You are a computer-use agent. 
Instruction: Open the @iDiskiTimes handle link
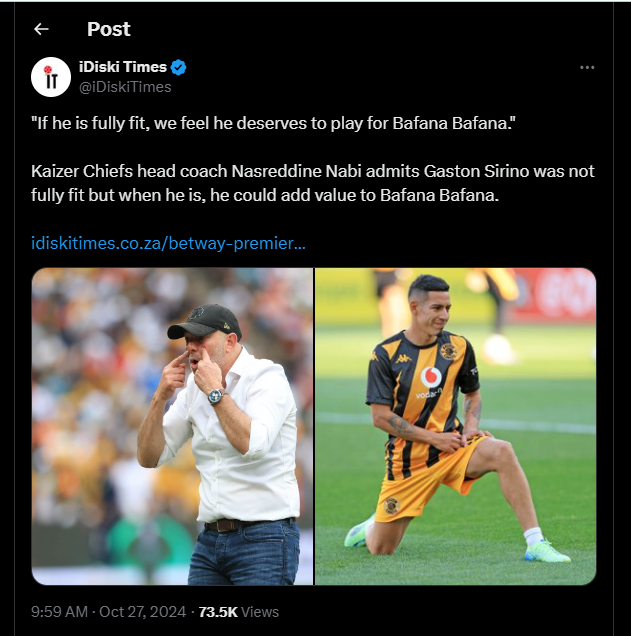click(x=124, y=87)
